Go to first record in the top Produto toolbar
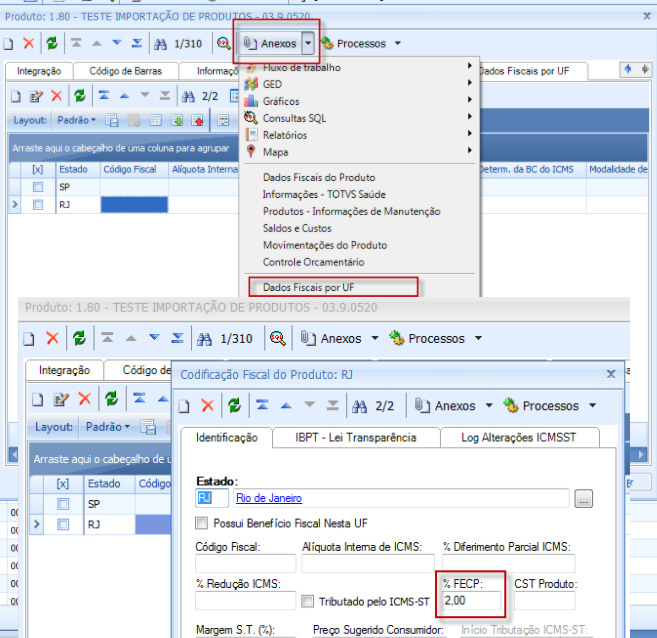The width and height of the screenshot is (657, 638). (76, 43)
